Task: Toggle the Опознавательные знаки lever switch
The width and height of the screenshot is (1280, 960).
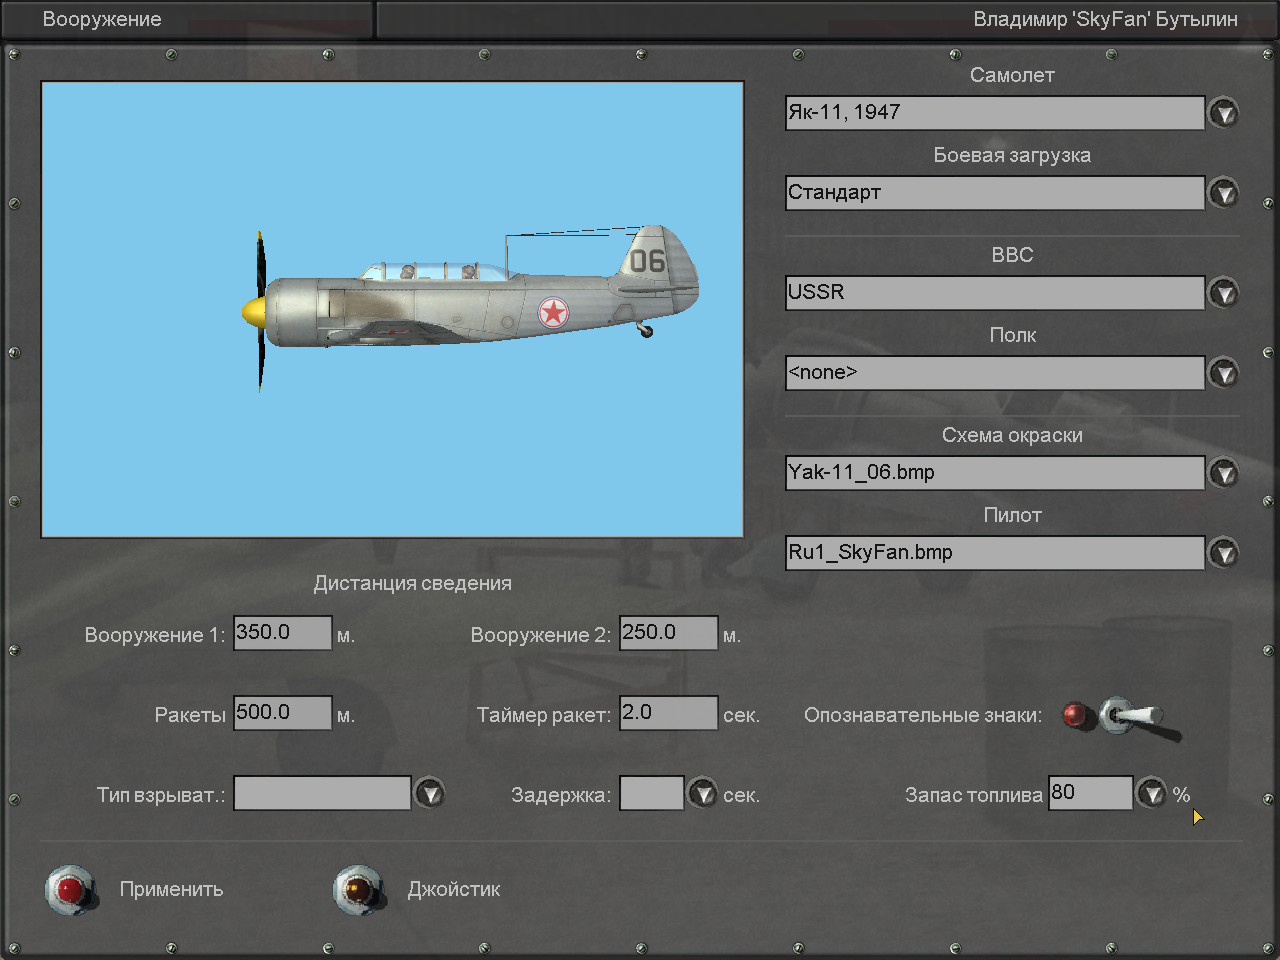Action: [x=1130, y=716]
